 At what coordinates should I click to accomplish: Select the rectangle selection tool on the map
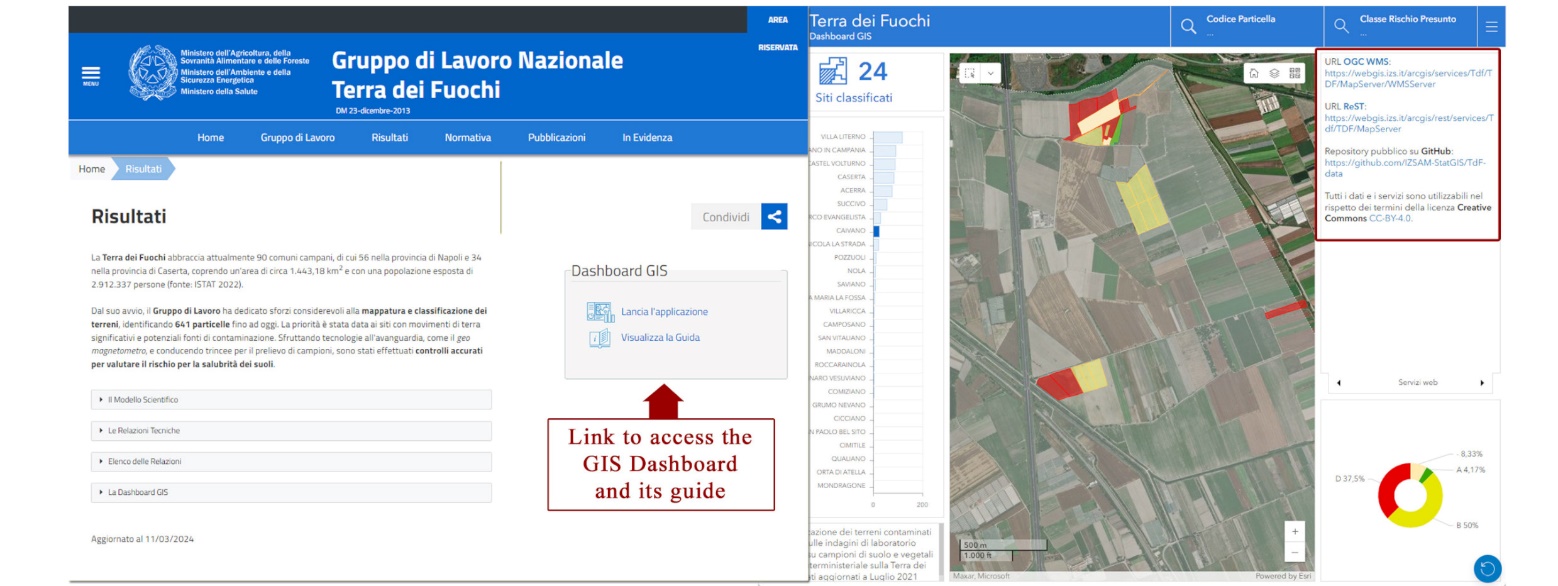pos(968,73)
